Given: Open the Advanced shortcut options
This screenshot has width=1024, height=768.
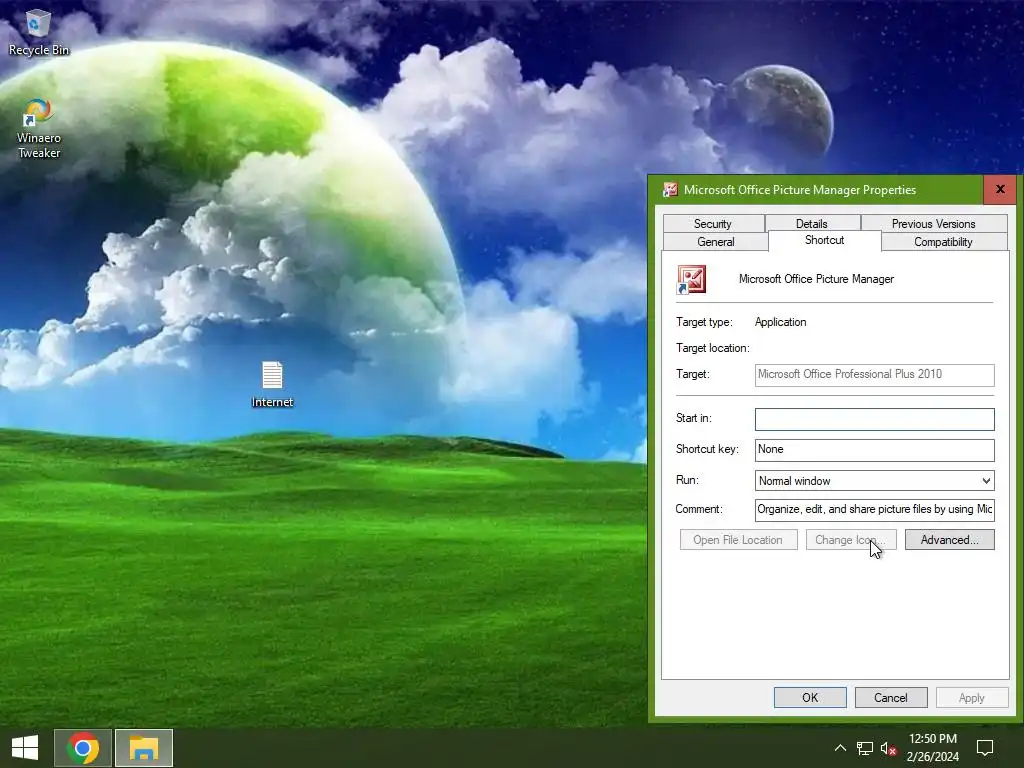Looking at the screenshot, I should [x=950, y=540].
